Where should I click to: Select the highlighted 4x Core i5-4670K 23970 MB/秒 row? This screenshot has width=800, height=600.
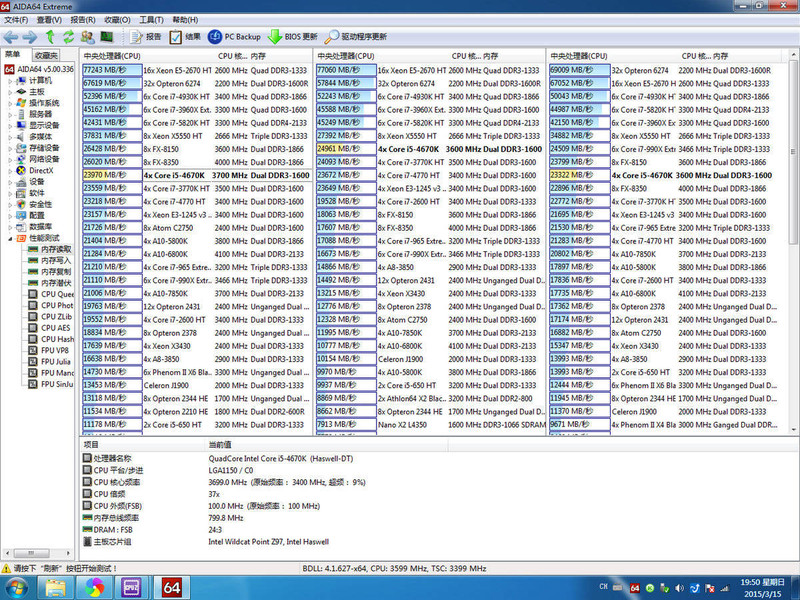(198, 174)
